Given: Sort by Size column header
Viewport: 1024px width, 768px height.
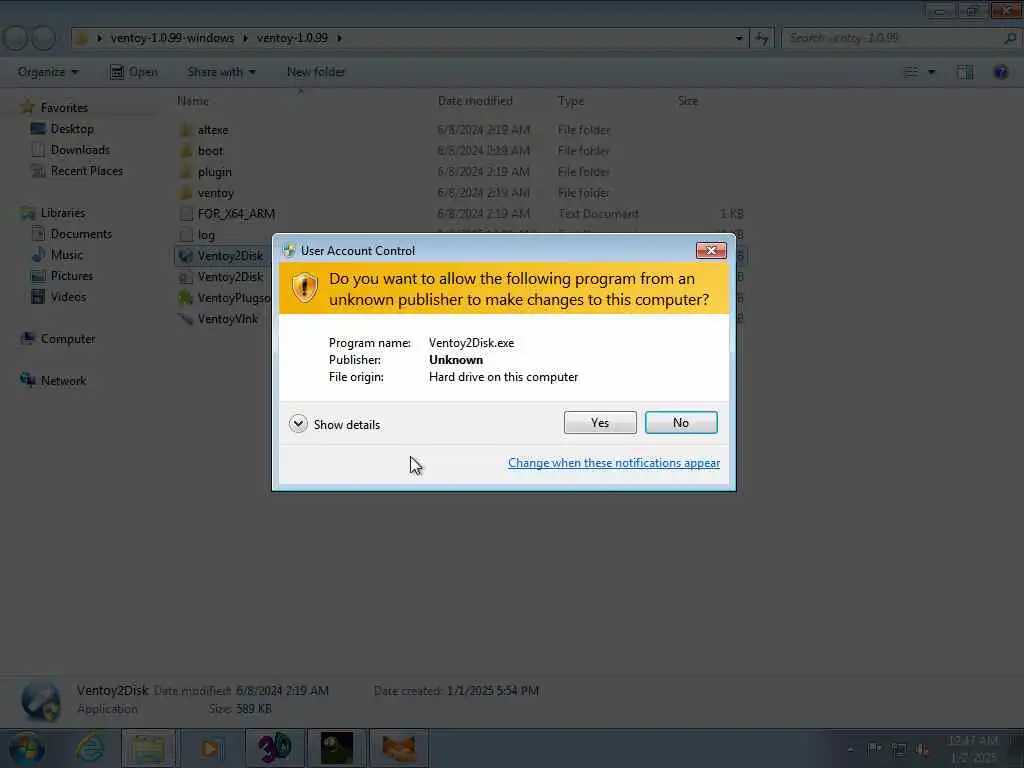Looking at the screenshot, I should click(688, 101).
